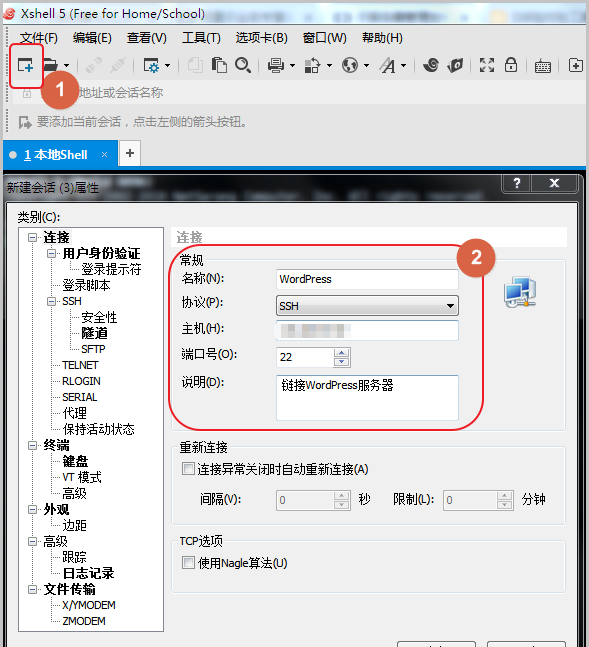Click the Print toolbar icon
The height and width of the screenshot is (647, 589).
(275, 65)
